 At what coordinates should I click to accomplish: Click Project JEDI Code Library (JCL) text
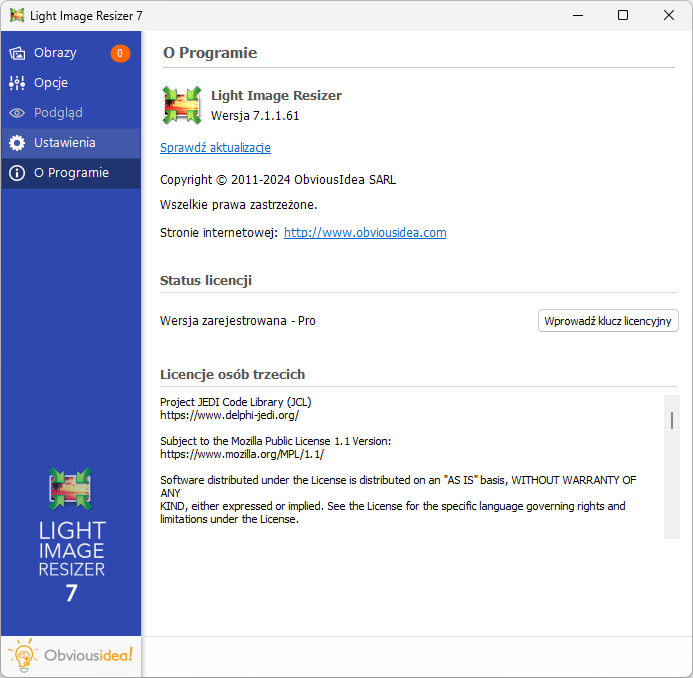[x=236, y=402]
